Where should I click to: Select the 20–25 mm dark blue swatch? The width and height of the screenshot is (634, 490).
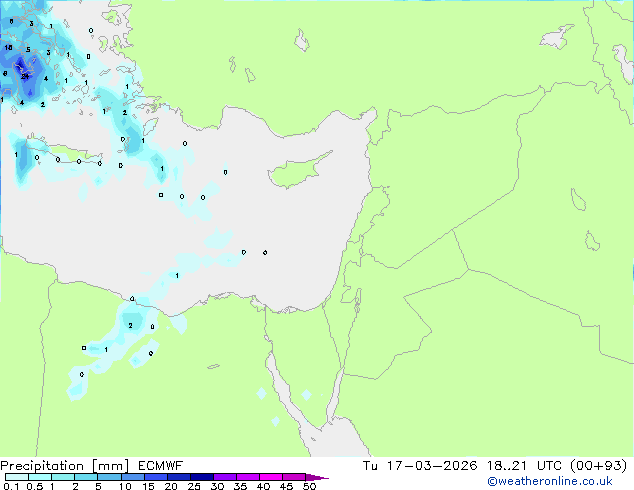coord(179,477)
